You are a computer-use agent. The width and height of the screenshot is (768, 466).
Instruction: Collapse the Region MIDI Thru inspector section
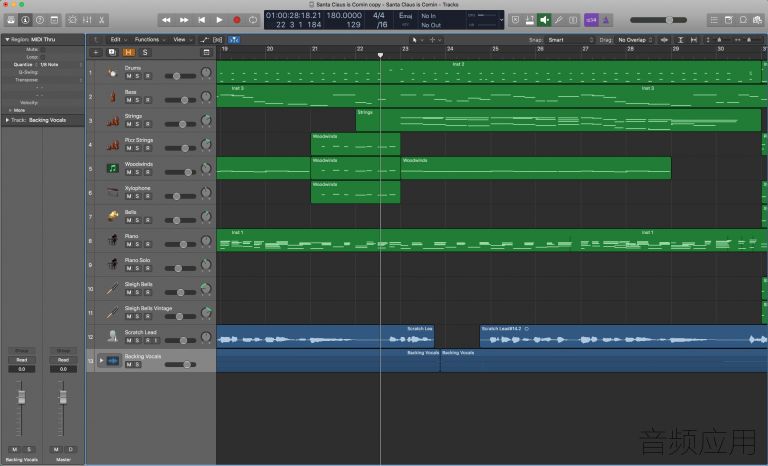(7, 39)
